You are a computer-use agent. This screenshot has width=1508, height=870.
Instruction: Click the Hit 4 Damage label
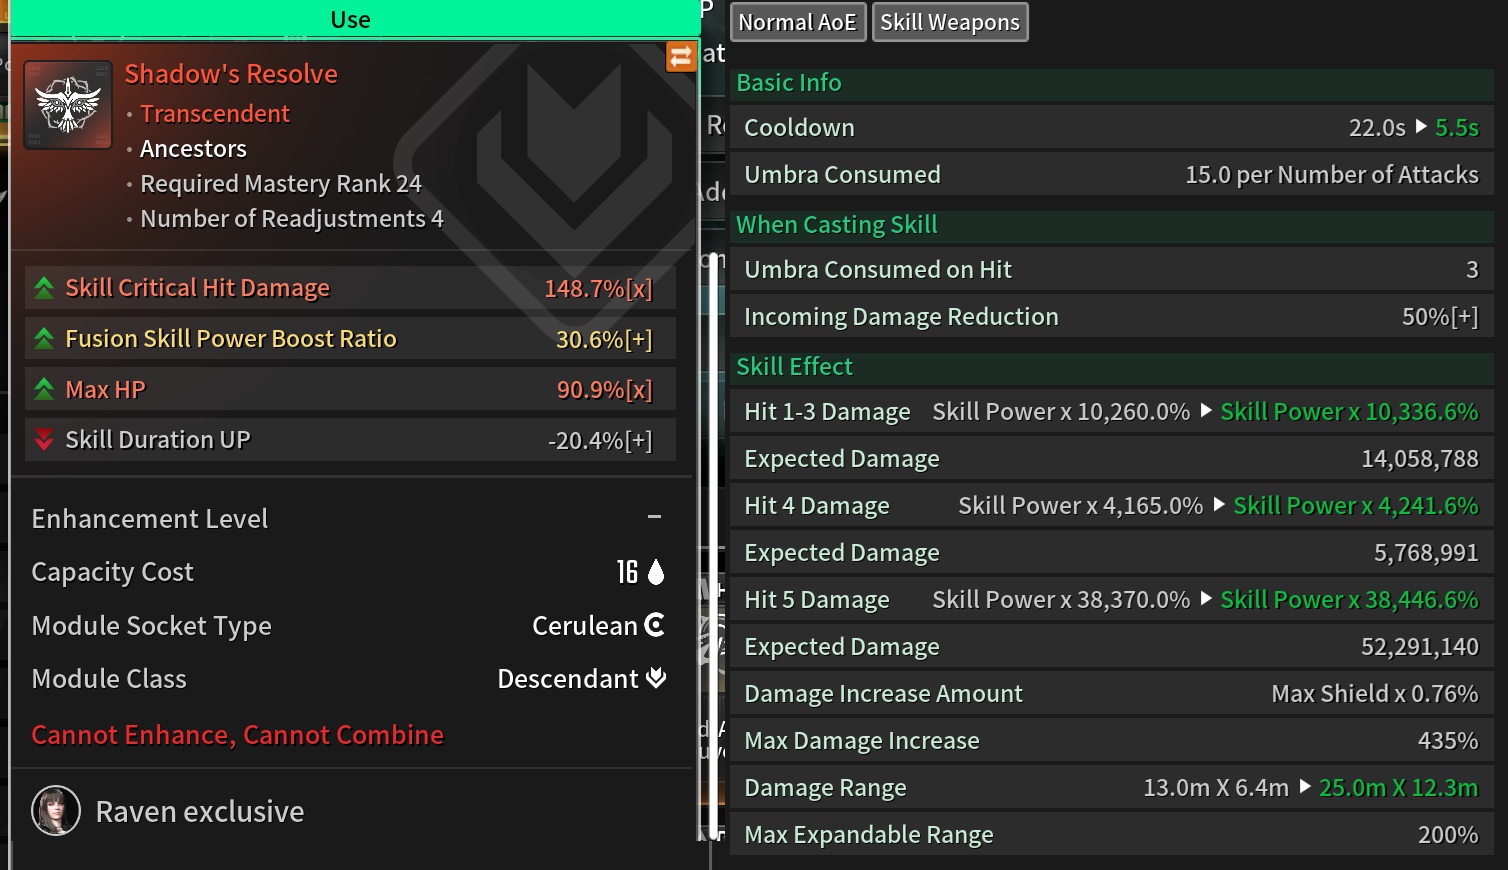pyautogui.click(x=816, y=506)
